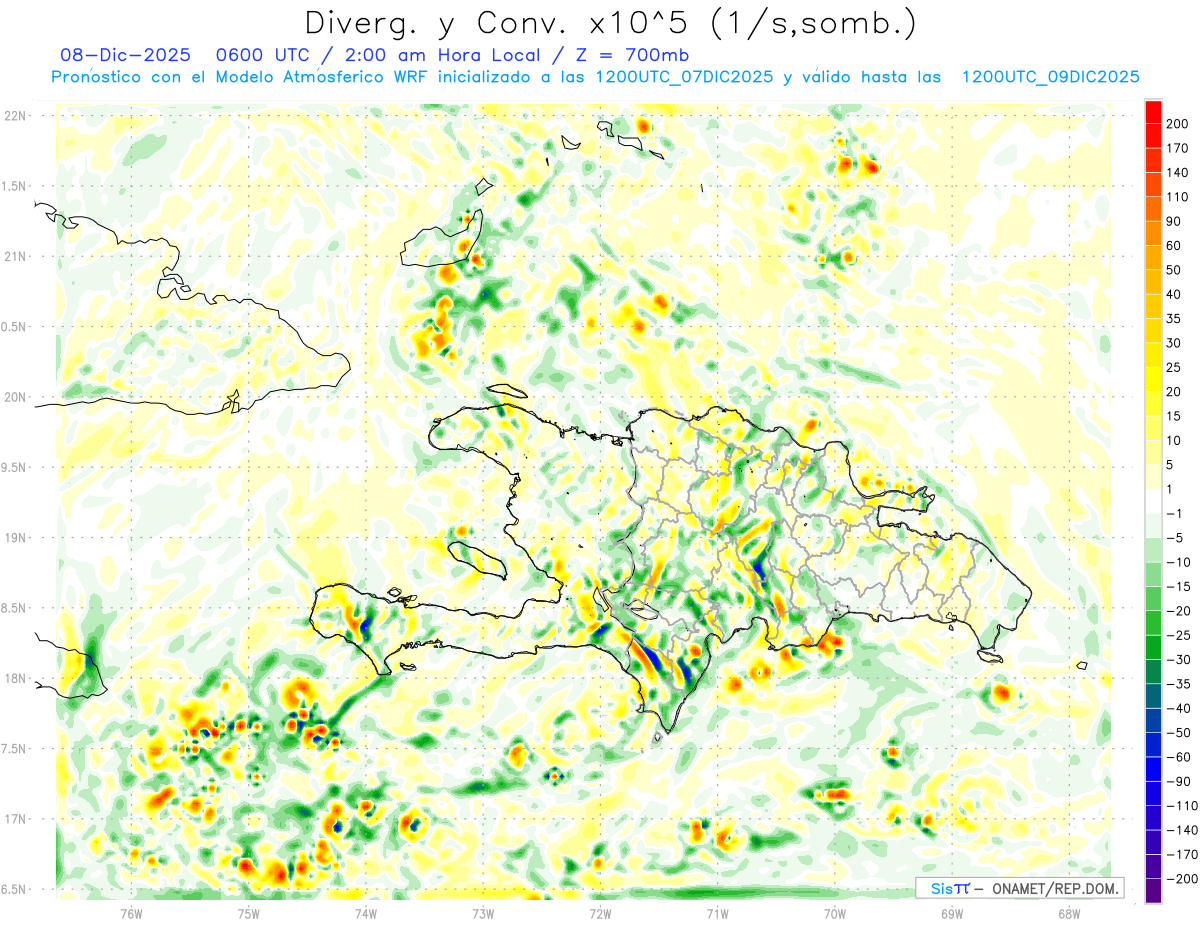This screenshot has height=927, width=1200.
Task: Click the top red segment of the color scale
Action: [1154, 112]
